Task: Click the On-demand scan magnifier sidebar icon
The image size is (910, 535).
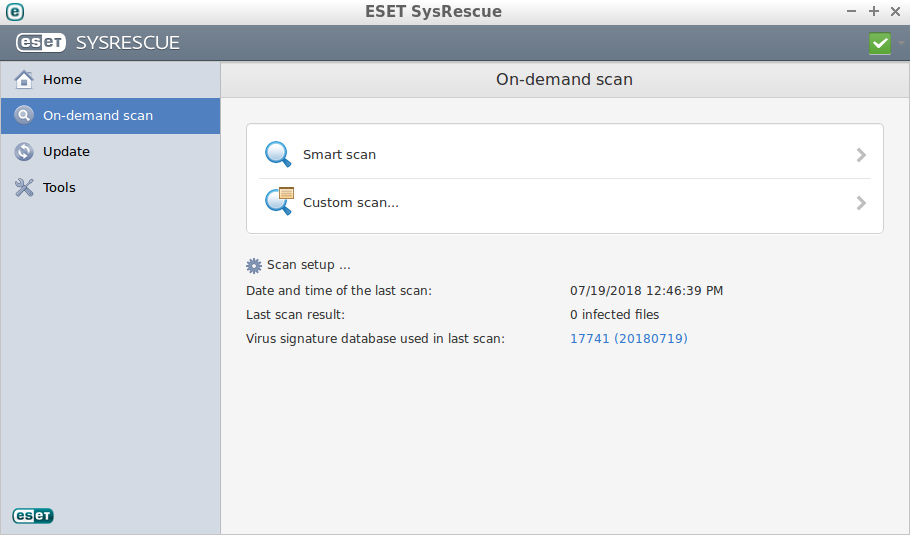Action: 24,115
